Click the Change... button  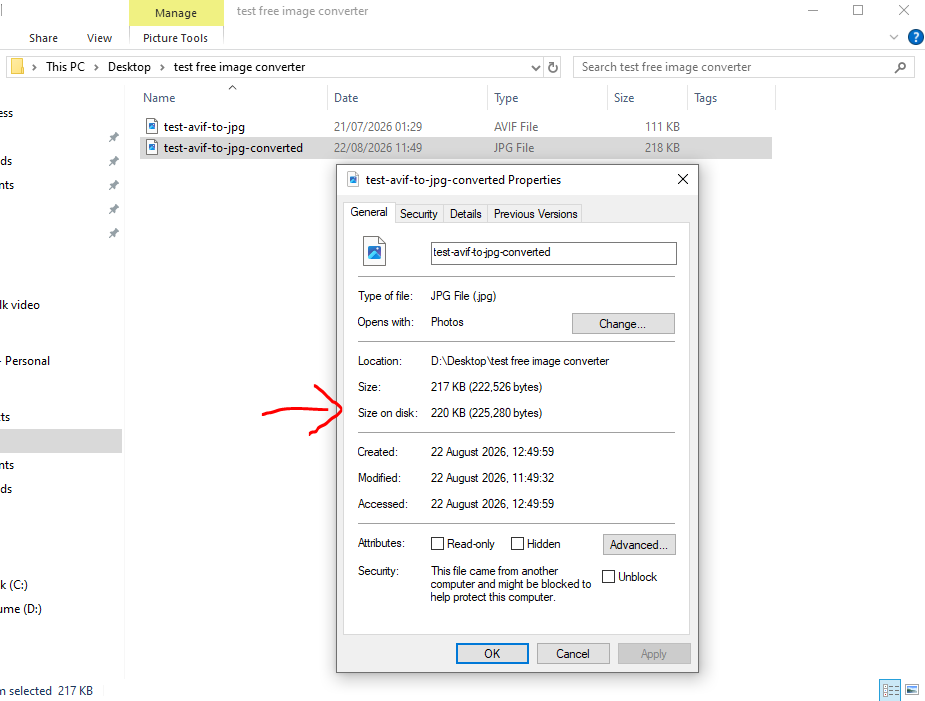[x=623, y=323]
